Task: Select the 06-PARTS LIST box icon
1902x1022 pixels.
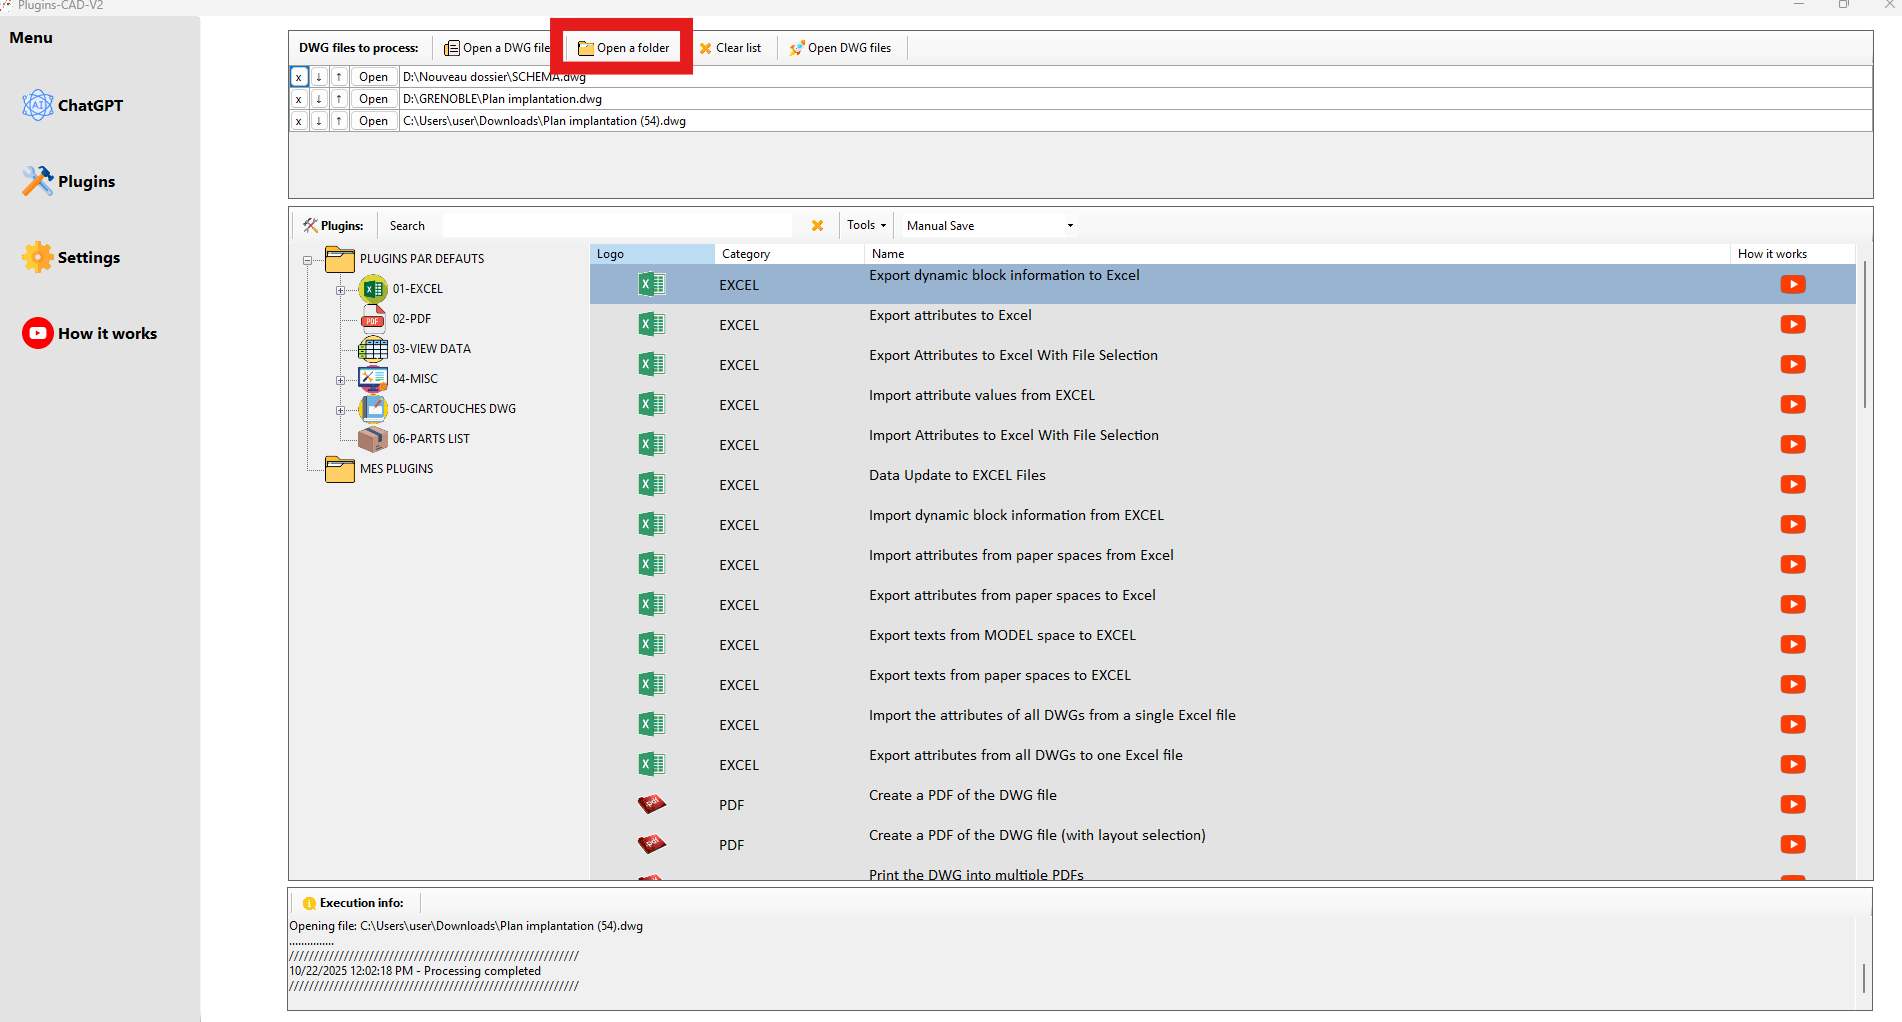Action: coord(373,439)
